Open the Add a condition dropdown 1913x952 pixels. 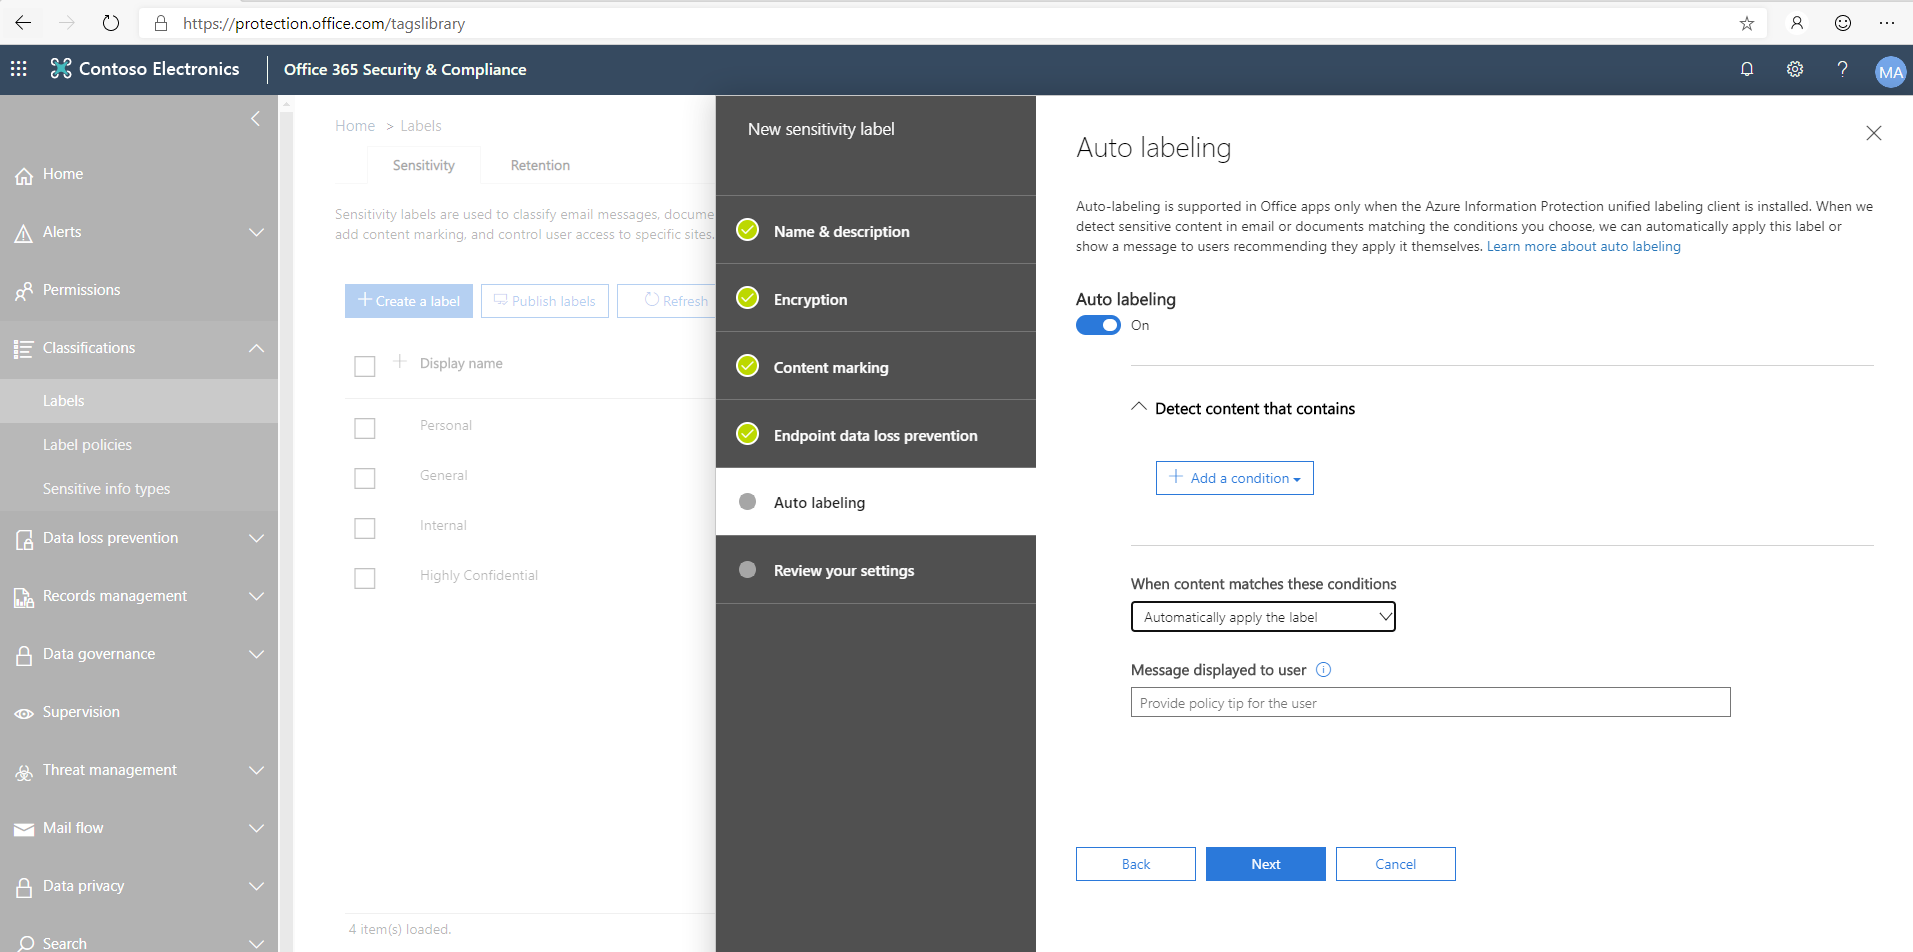pos(1234,477)
